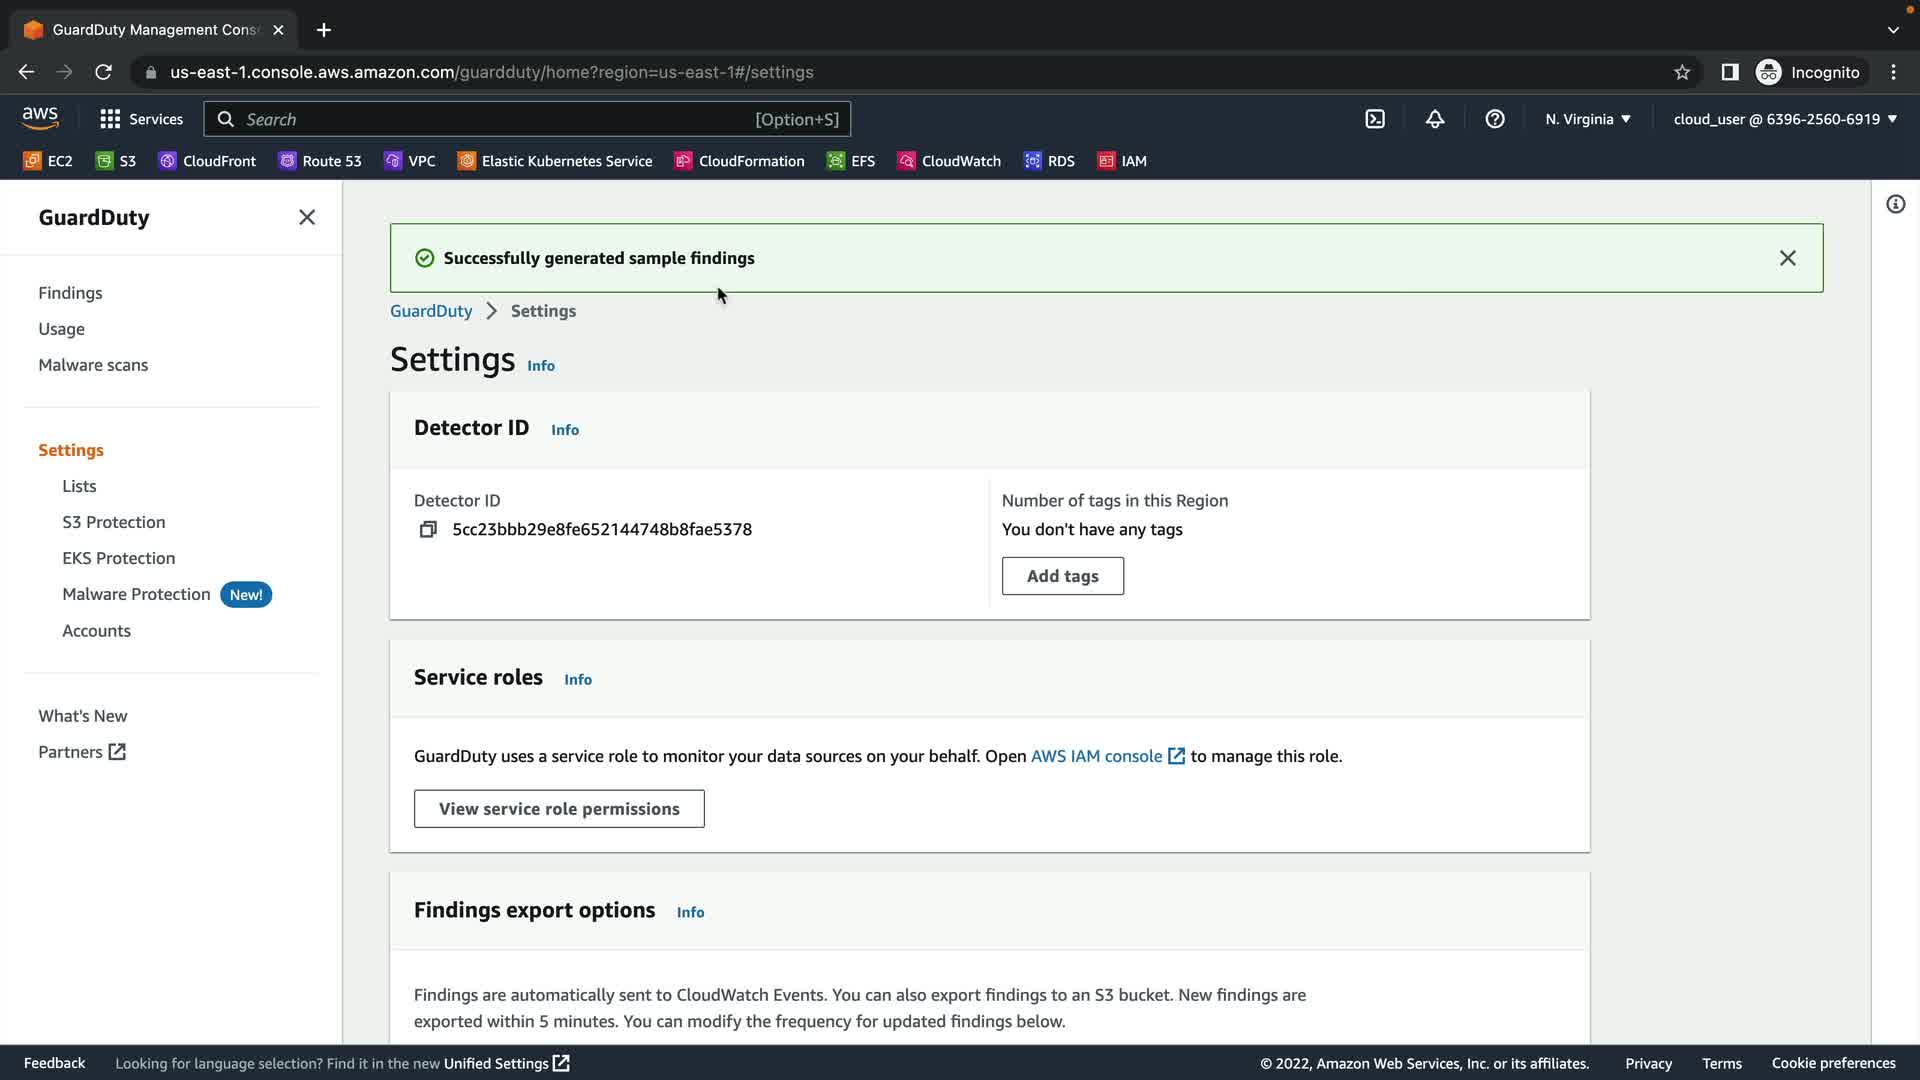Expand the N. Virginia region dropdown
This screenshot has width=1920, height=1080.
point(1587,119)
